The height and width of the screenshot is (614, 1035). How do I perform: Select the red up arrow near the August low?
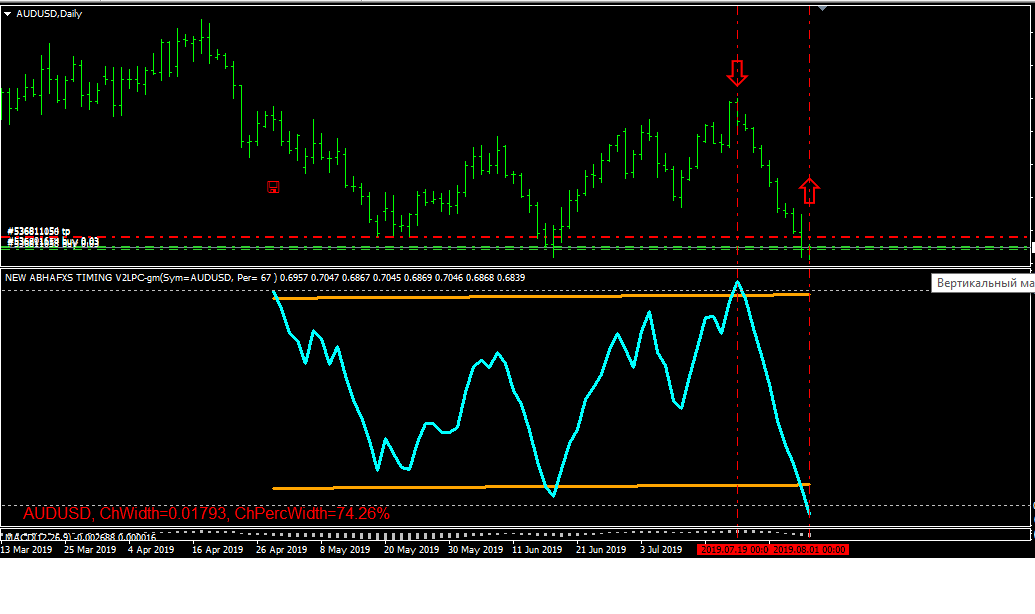point(809,190)
